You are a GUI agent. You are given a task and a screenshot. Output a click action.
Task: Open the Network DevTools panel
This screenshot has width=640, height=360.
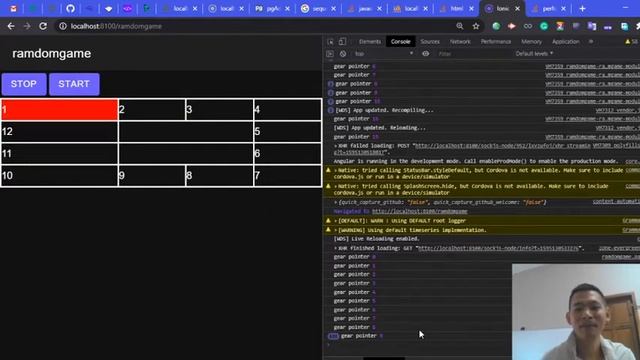(460, 42)
